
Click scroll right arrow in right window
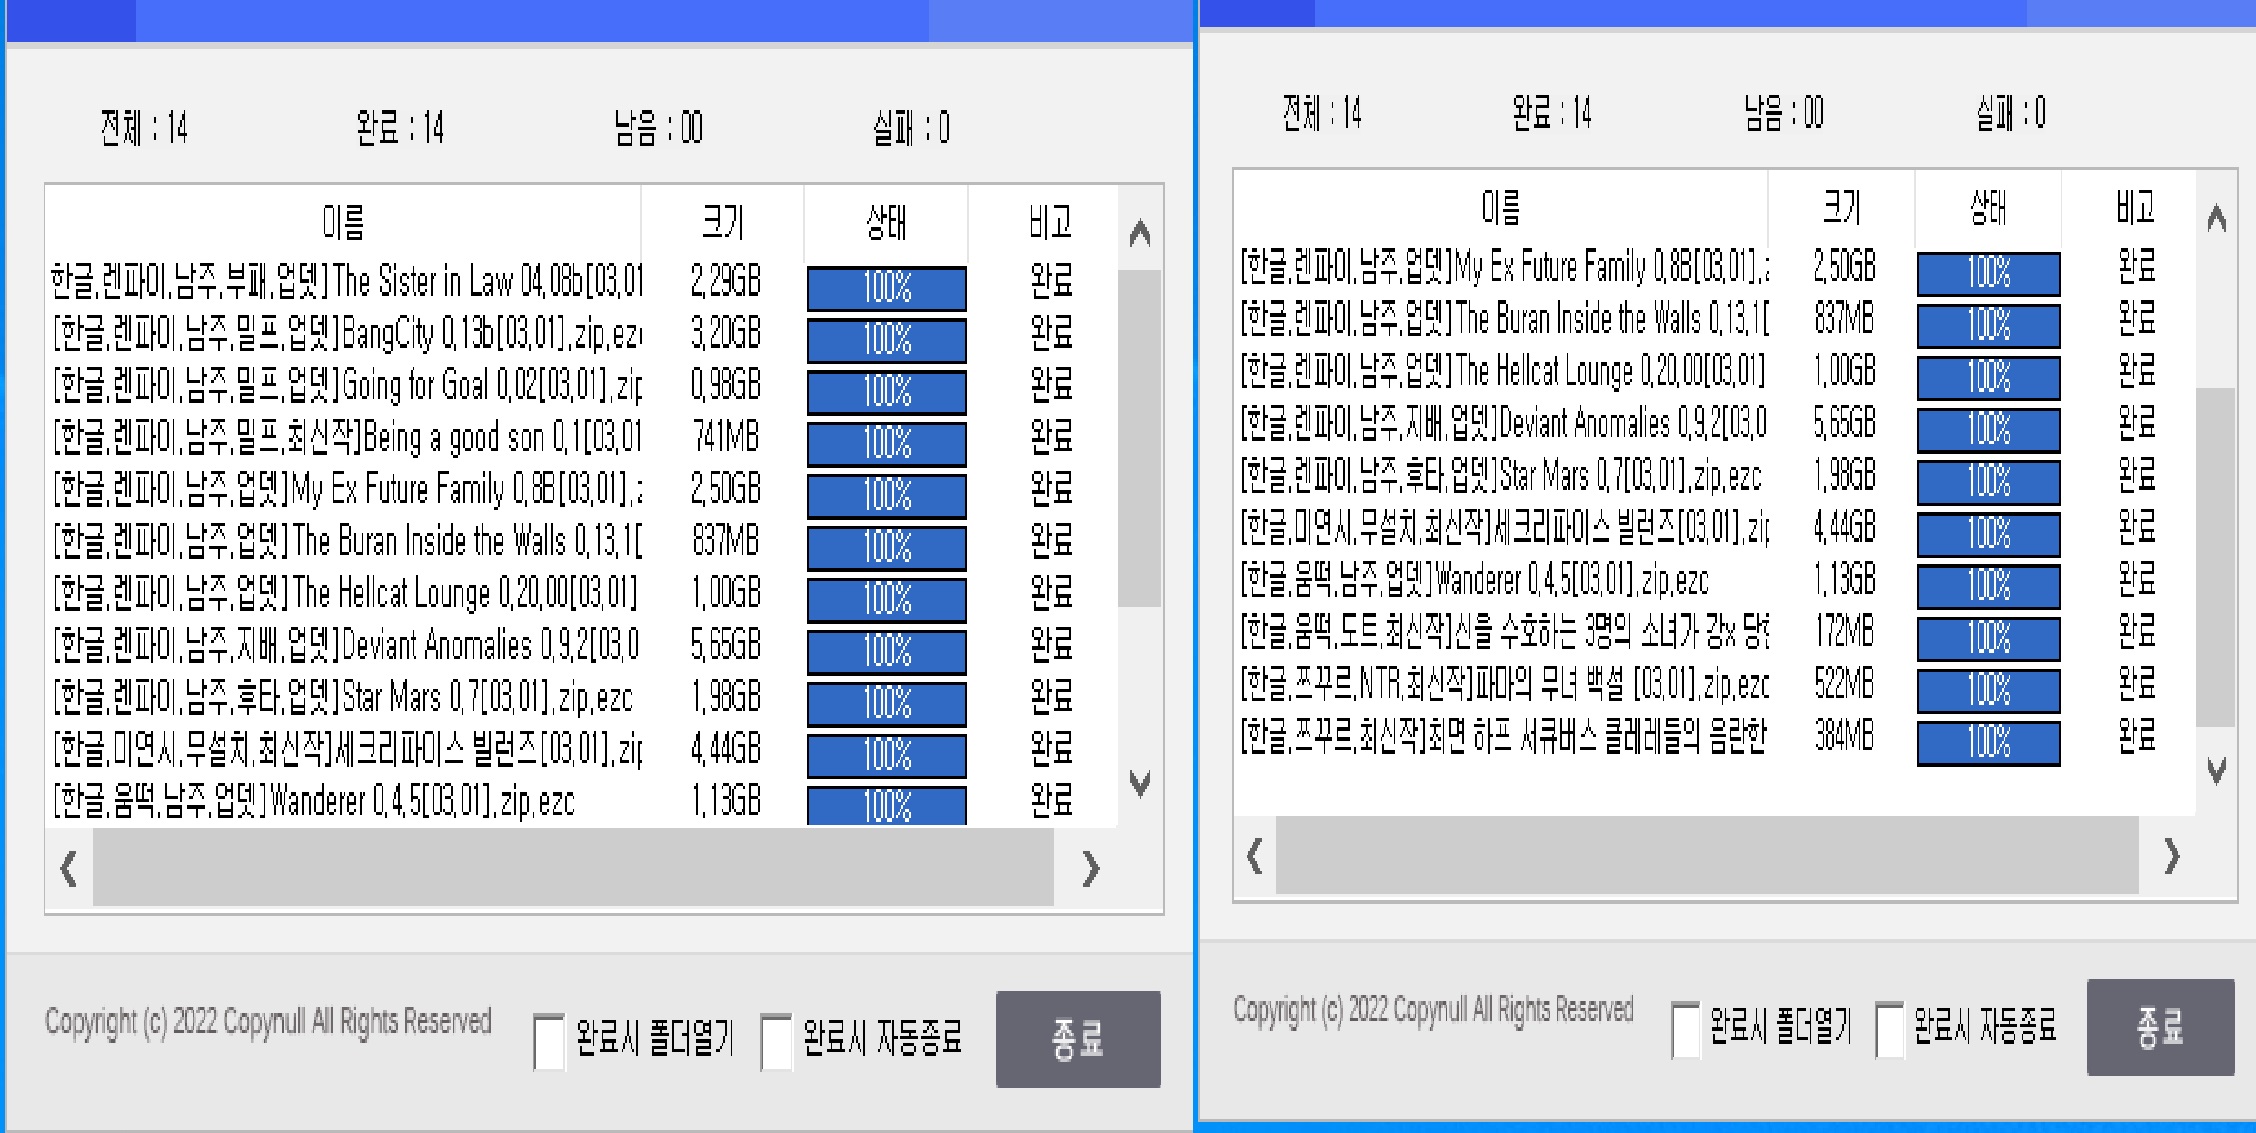(x=2171, y=856)
